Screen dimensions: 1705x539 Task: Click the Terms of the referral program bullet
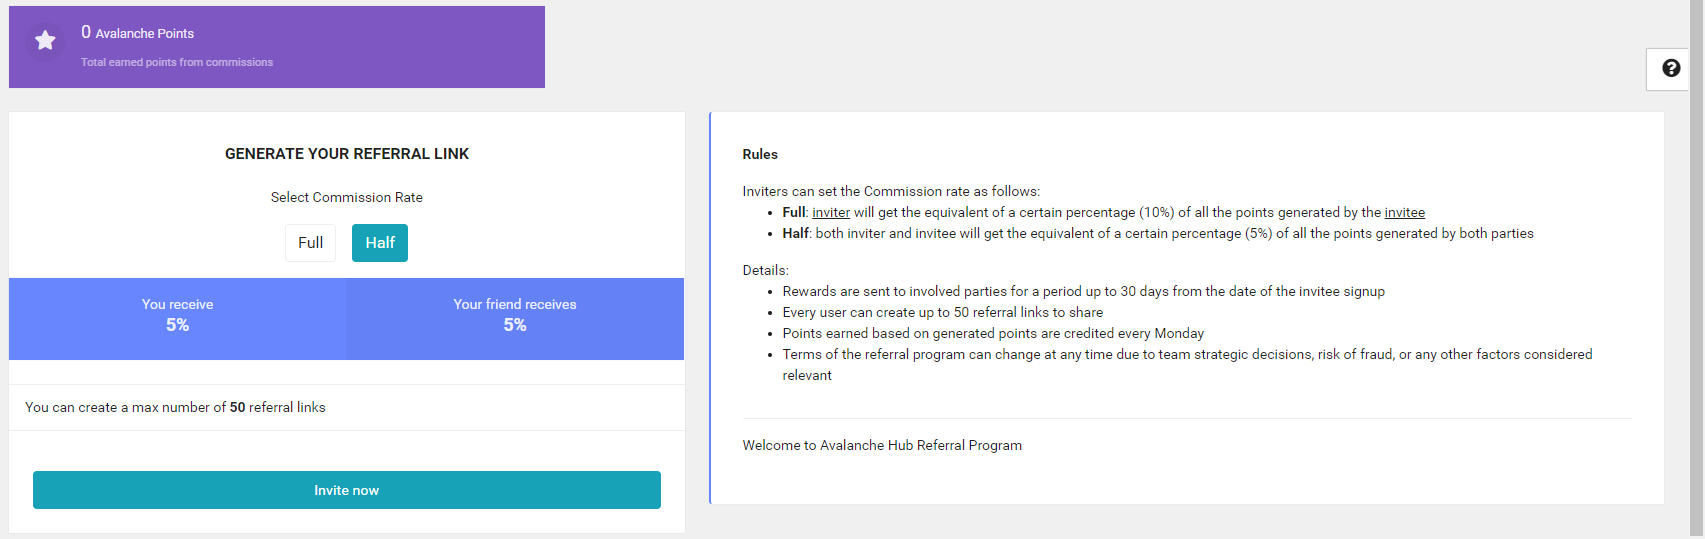pos(1187,355)
